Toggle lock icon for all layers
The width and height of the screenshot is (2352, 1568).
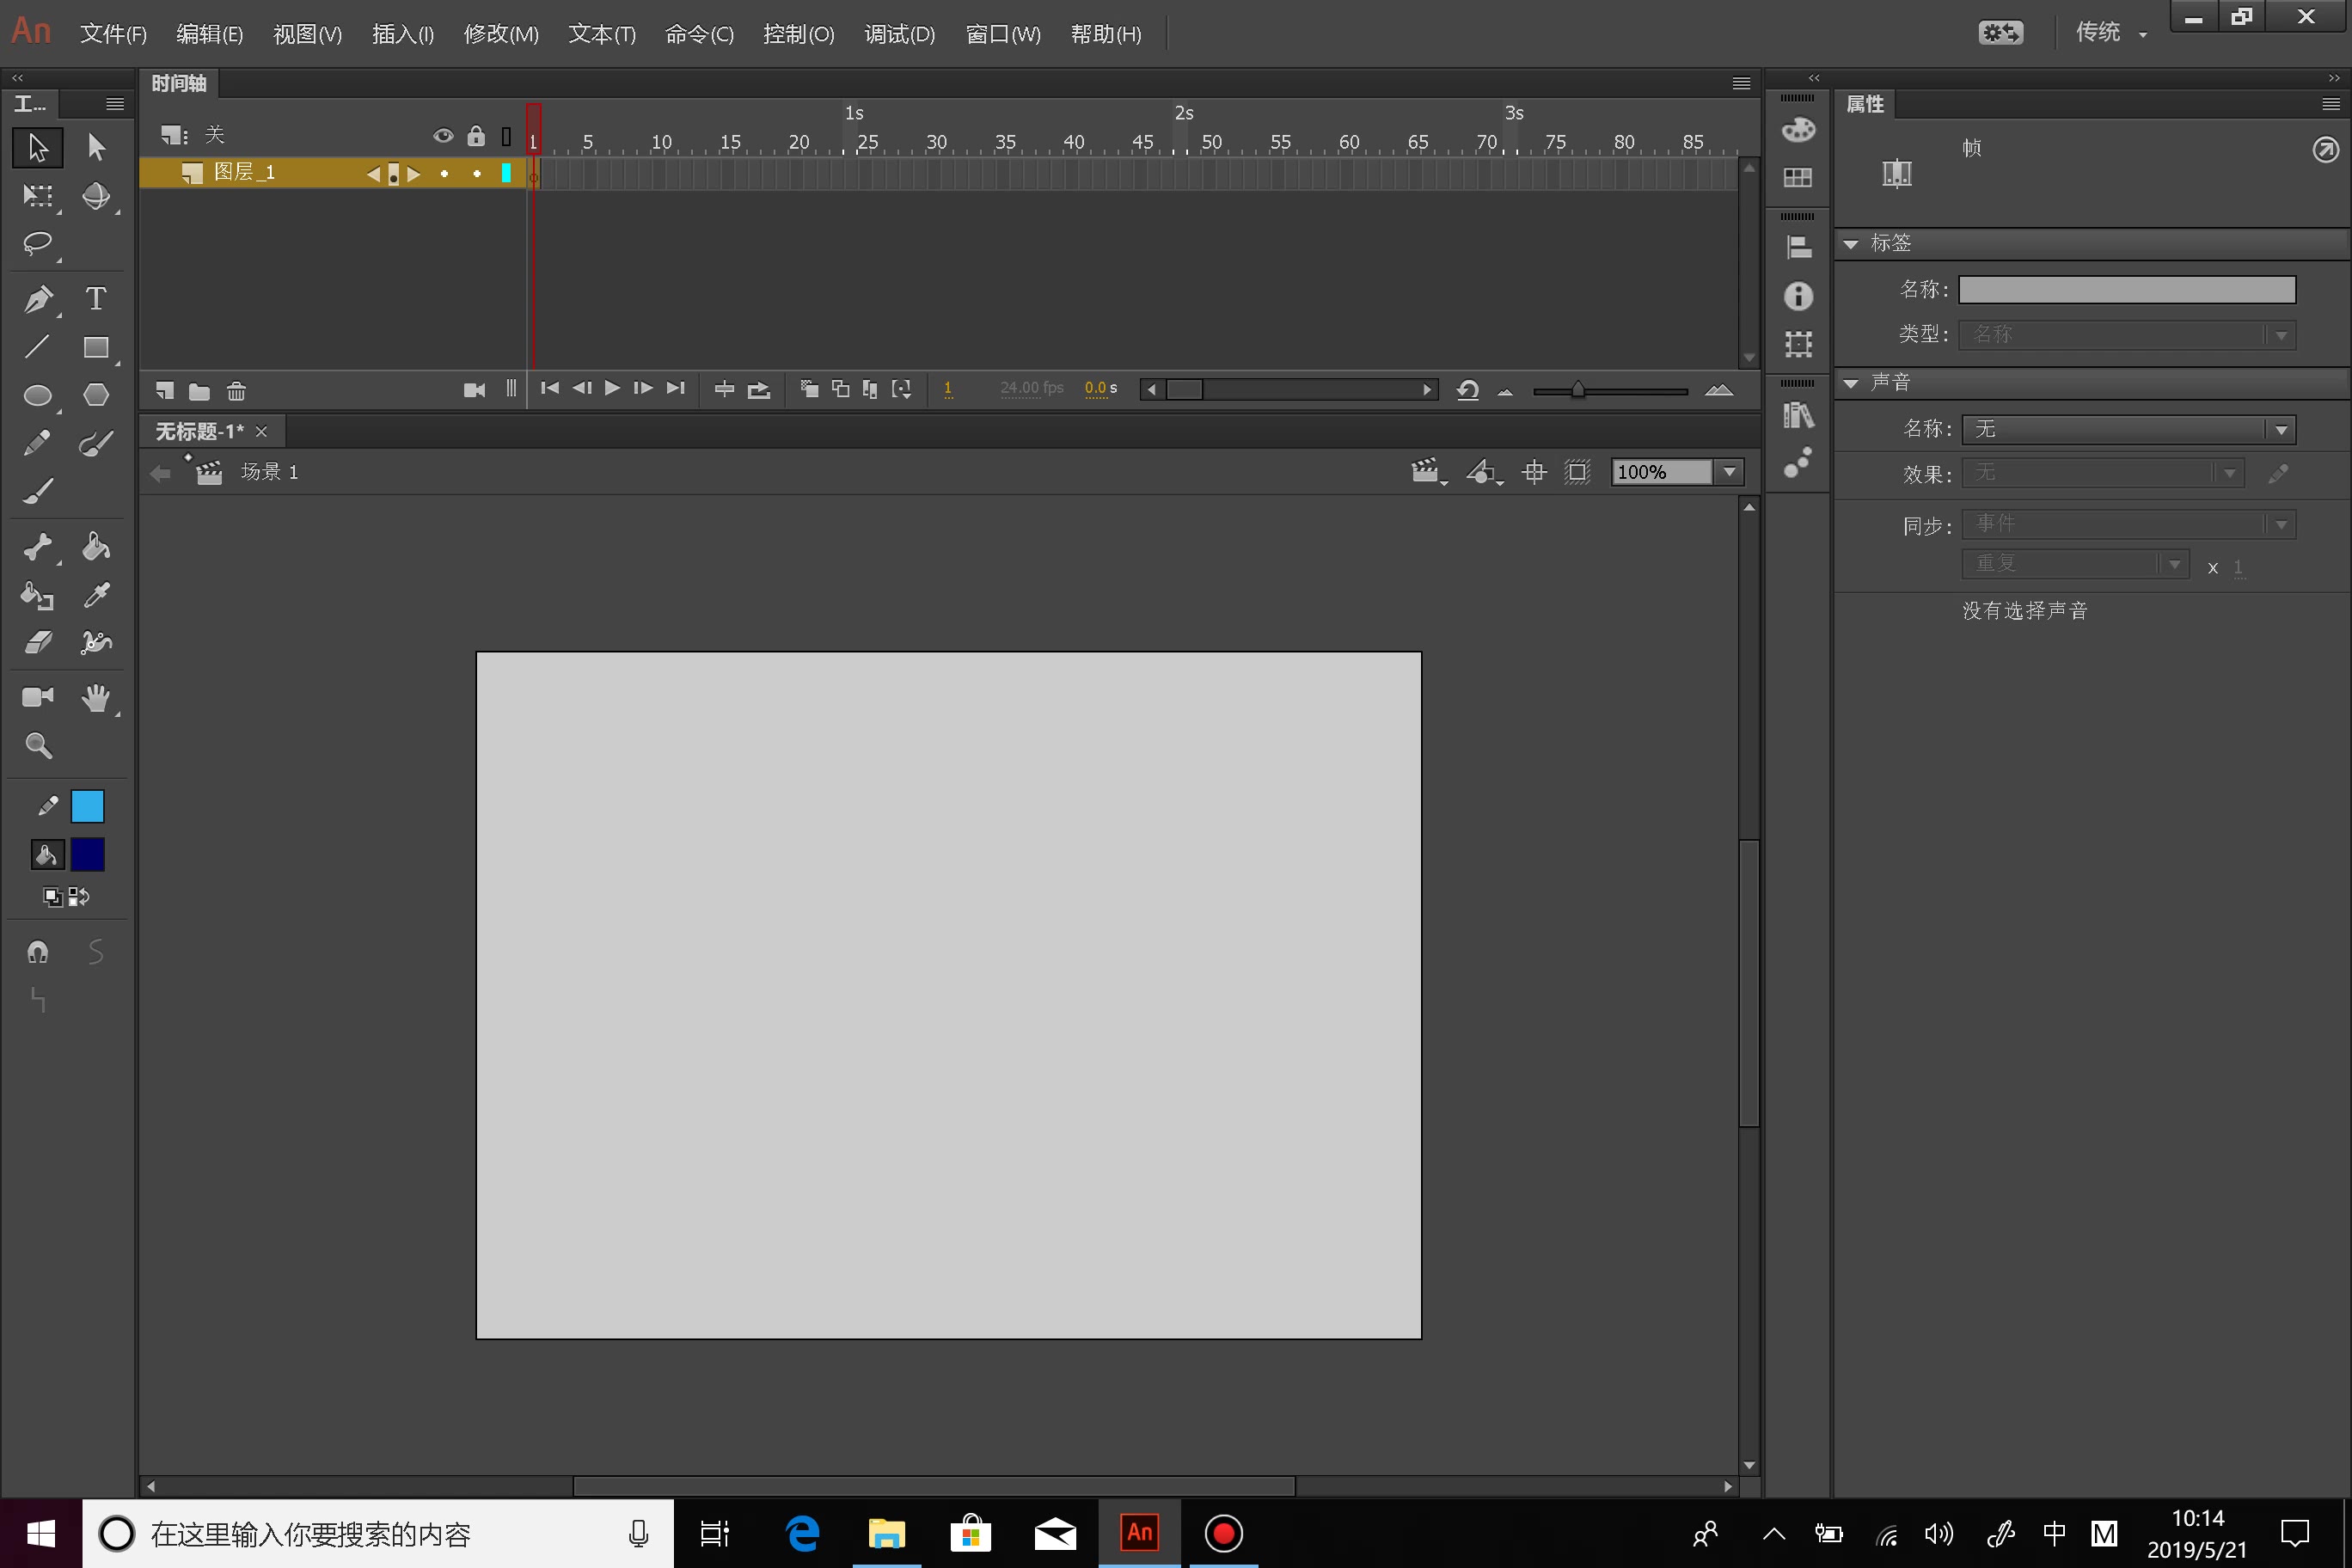[476, 136]
